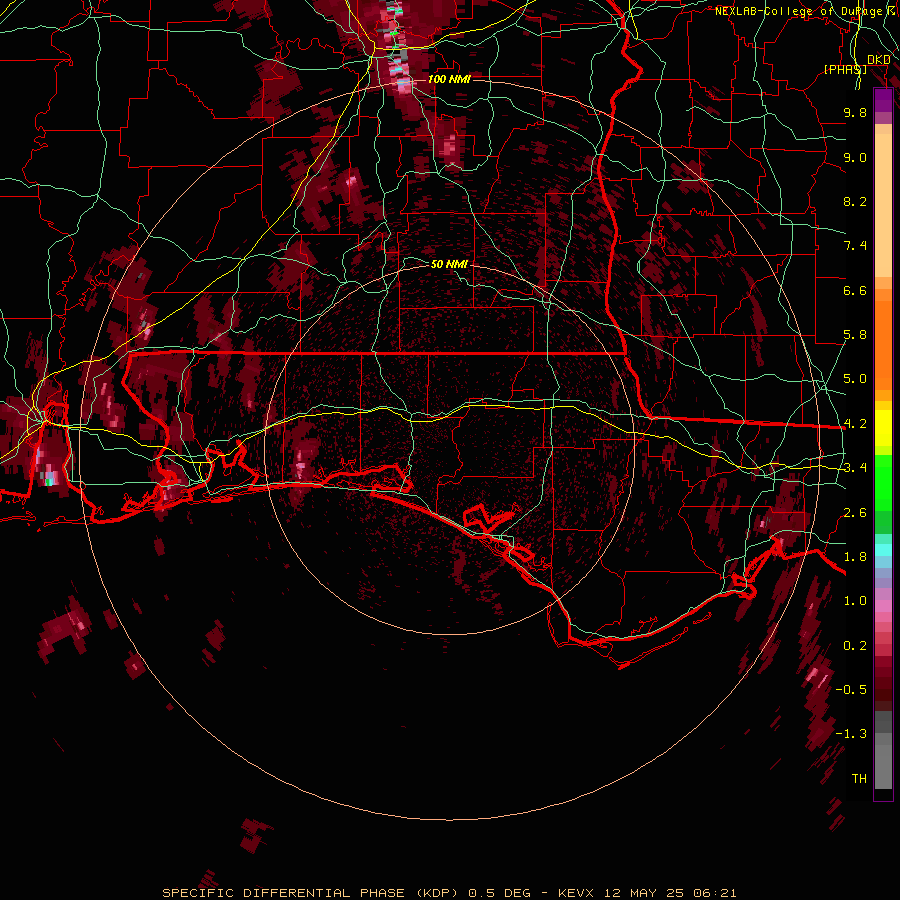Pick the gray color bar segment
The width and height of the screenshot is (900, 900).
883,749
